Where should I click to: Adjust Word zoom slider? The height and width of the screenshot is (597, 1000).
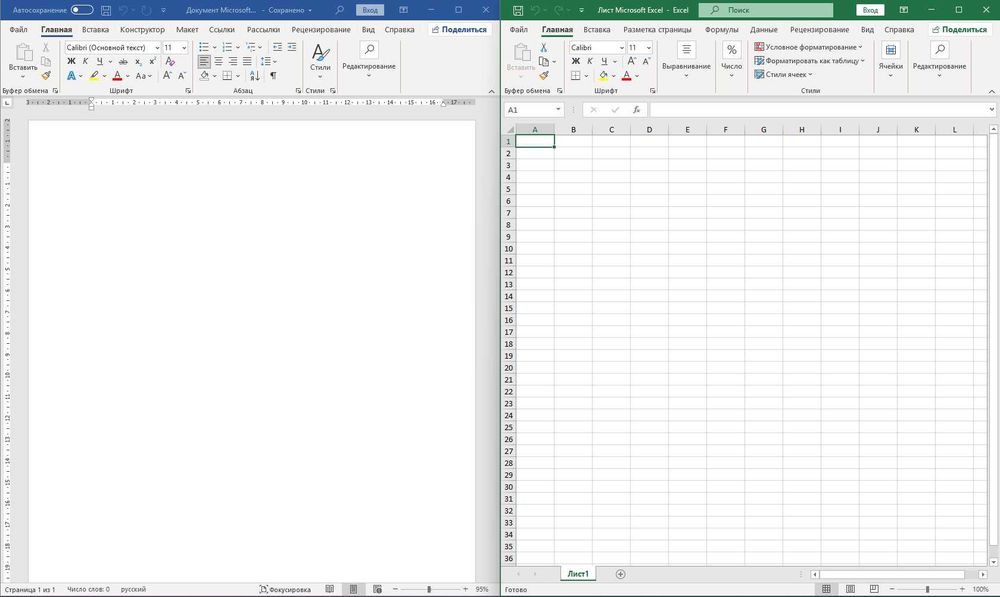(x=429, y=589)
